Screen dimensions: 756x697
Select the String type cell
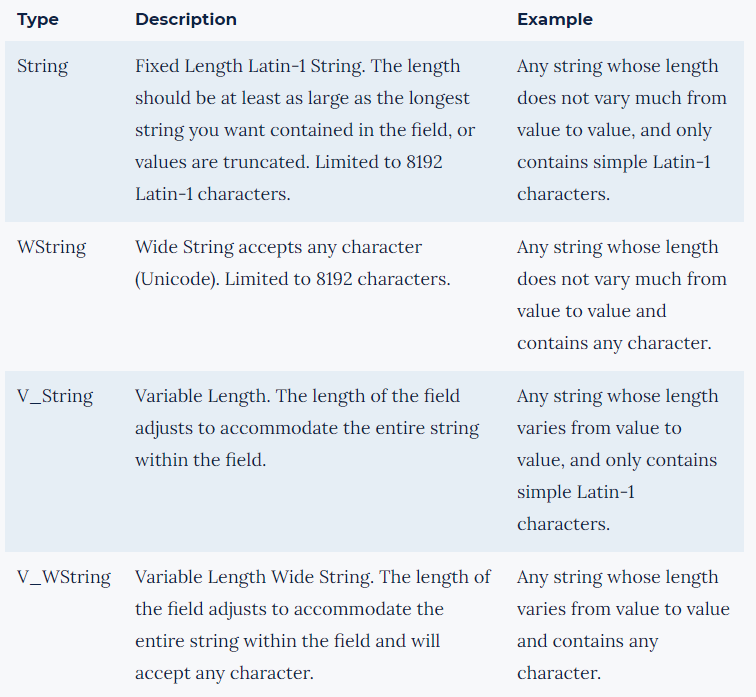(x=43, y=67)
